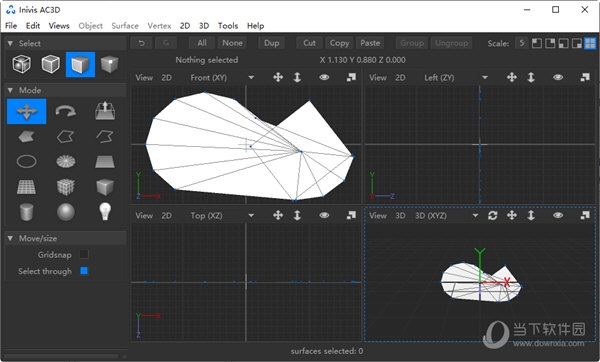Open View menu of Front (XY) pane
This screenshot has width=600, height=362.
144,78
